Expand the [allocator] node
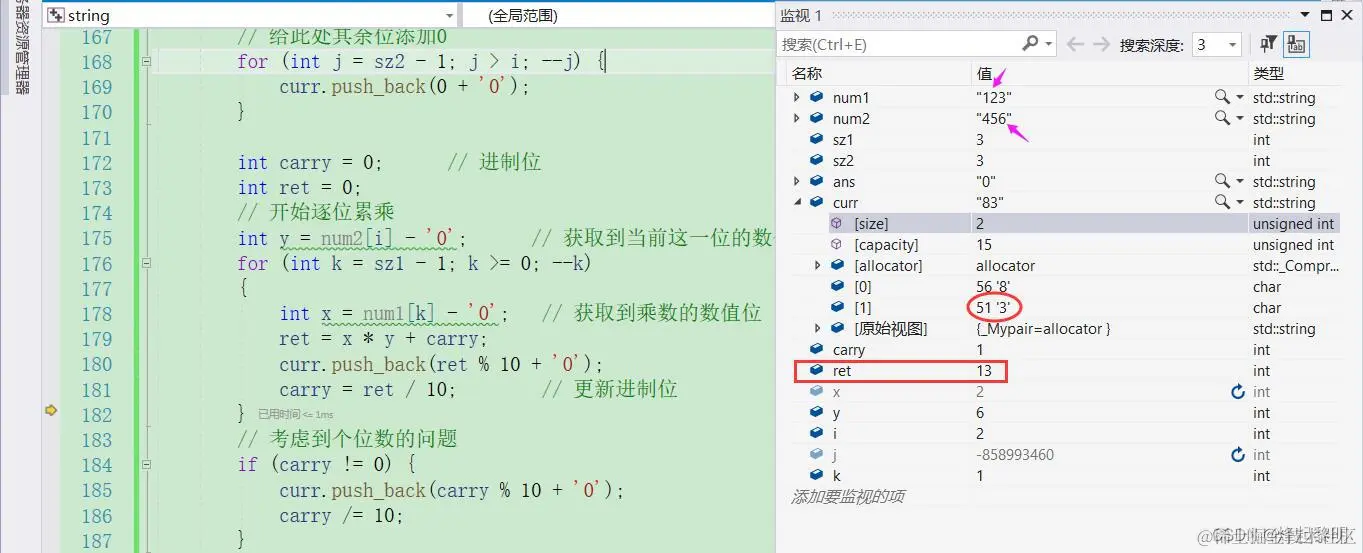This screenshot has height=553, width=1363. coord(817,266)
